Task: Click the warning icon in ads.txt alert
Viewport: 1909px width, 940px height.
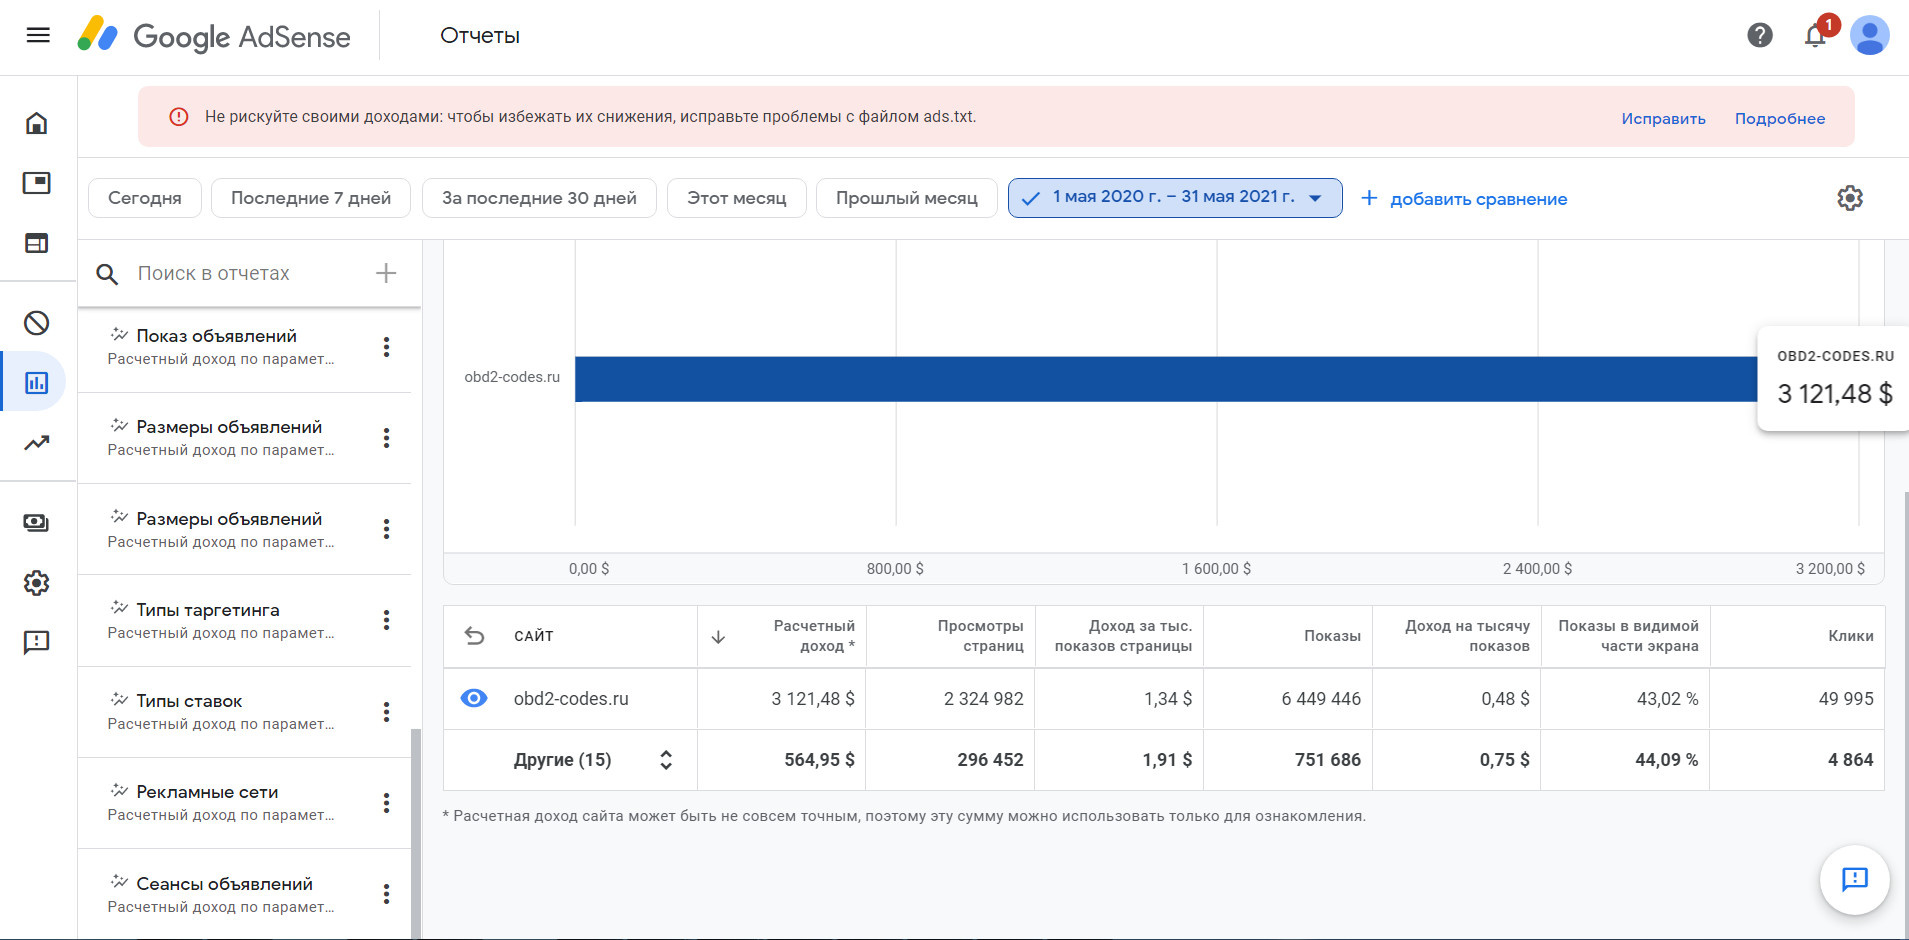Action: pos(179,117)
